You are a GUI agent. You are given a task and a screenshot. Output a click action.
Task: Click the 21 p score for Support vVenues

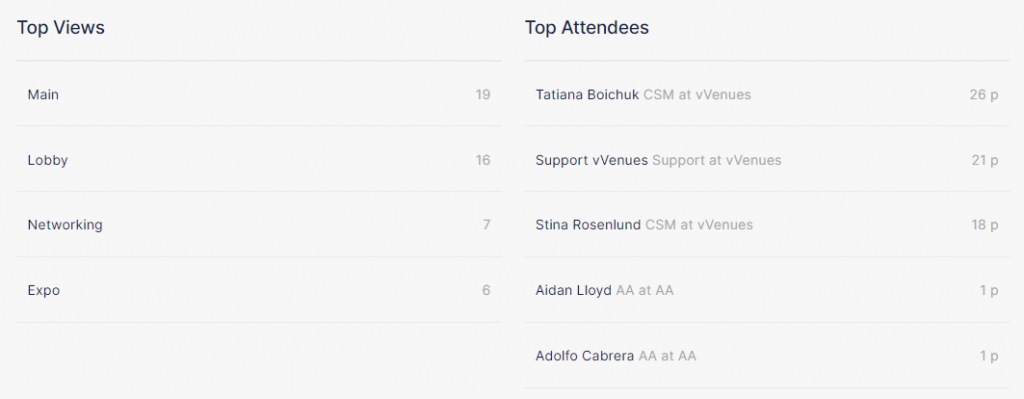985,160
